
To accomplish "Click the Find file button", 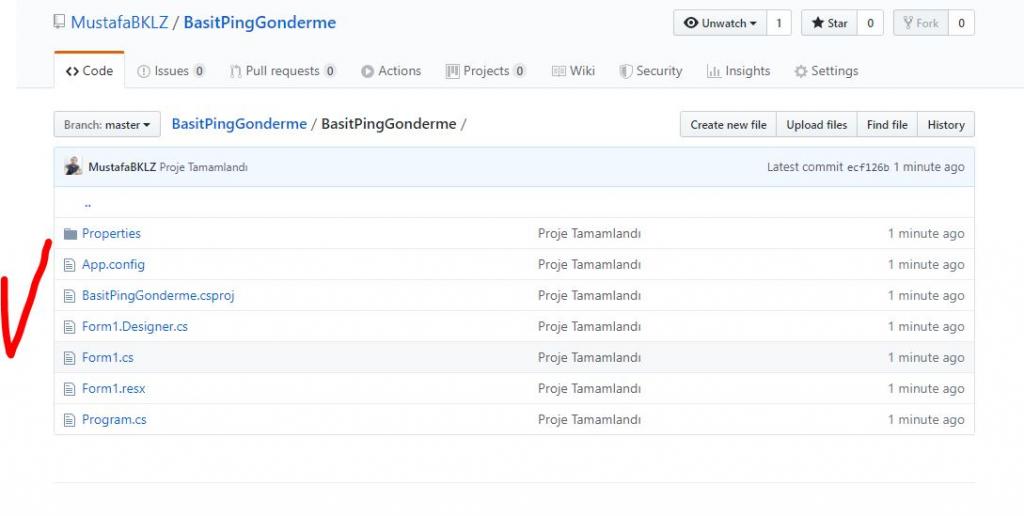I will 887,124.
